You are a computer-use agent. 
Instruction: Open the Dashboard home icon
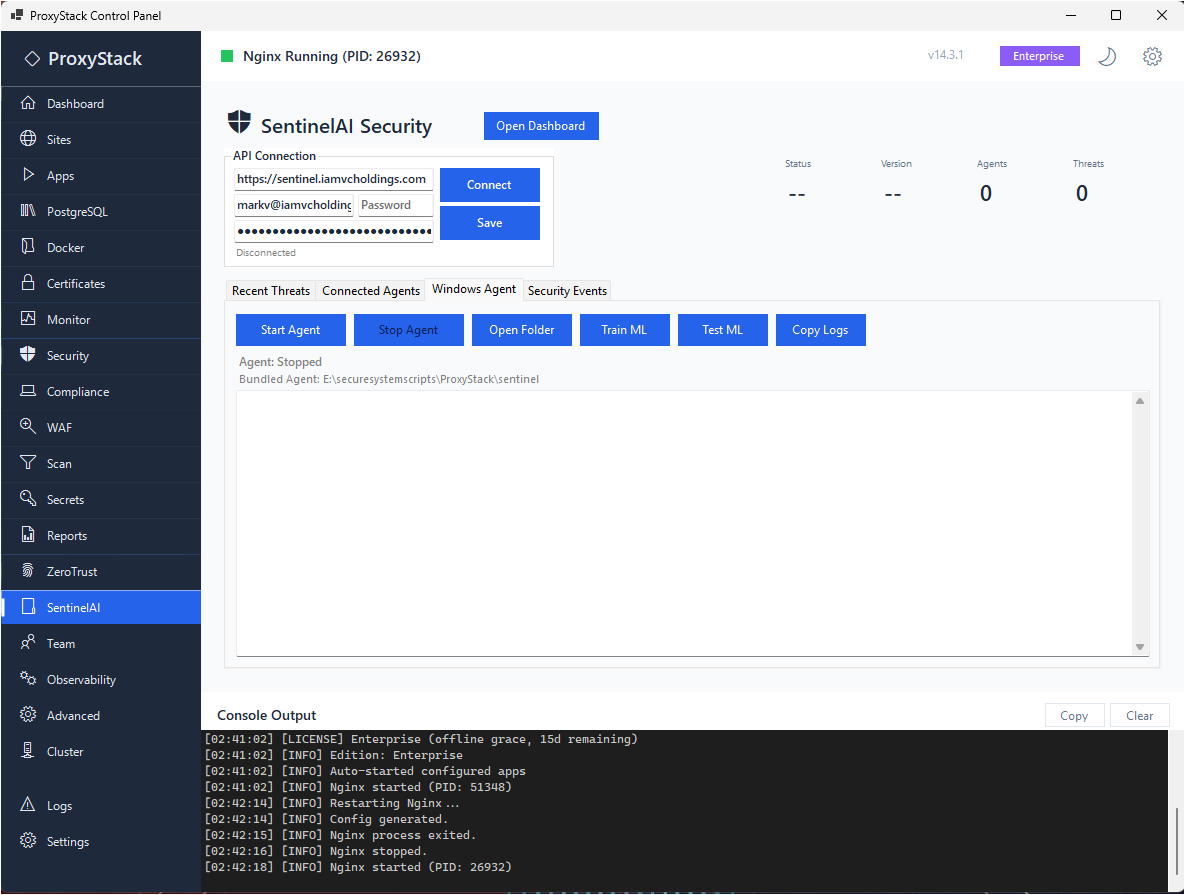tap(28, 103)
